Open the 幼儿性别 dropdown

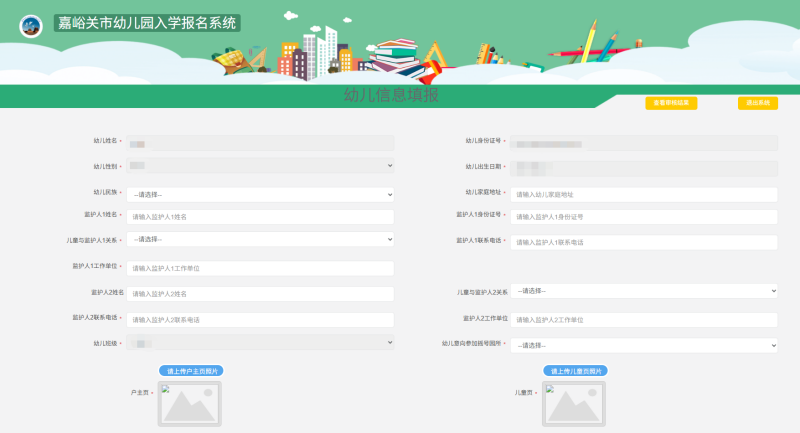click(x=260, y=165)
